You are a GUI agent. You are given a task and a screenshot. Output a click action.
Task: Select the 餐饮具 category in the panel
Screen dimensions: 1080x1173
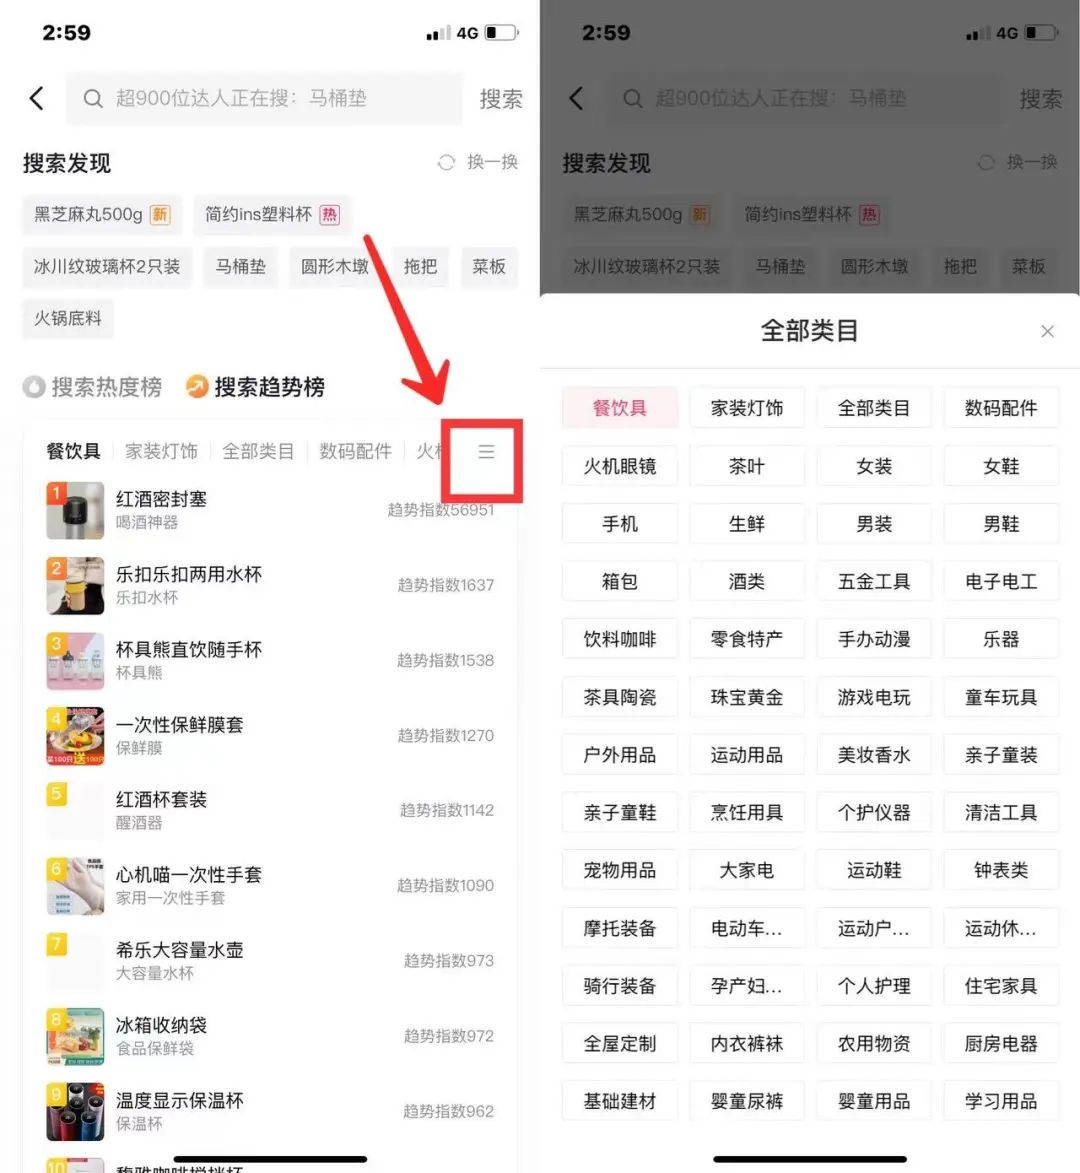[620, 407]
